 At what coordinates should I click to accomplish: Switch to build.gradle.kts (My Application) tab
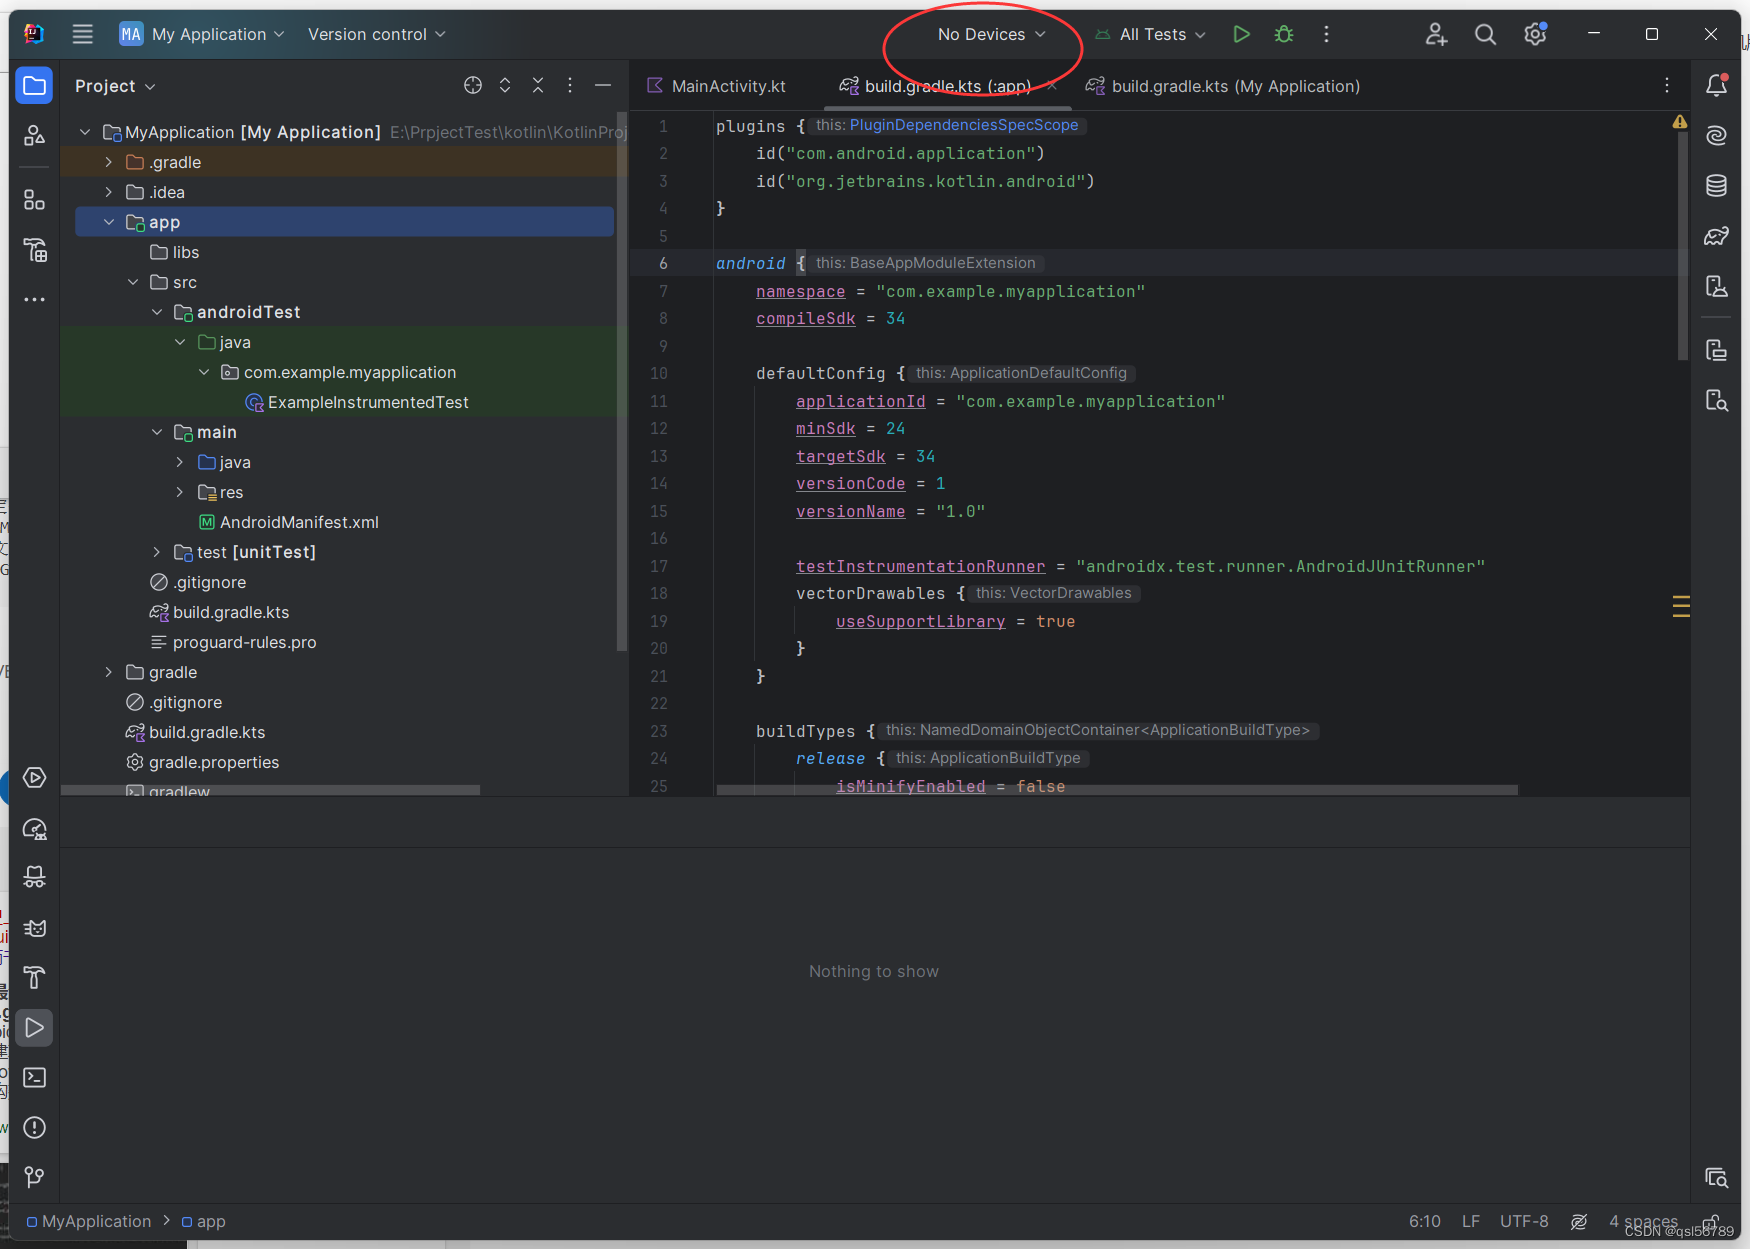[1223, 86]
